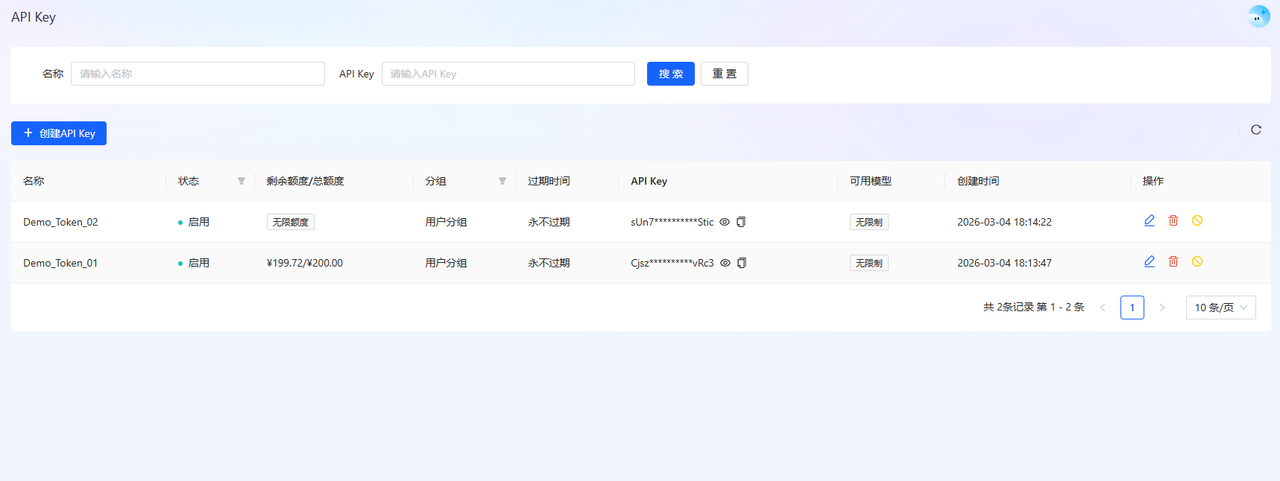Go to the previous page arrow
The image size is (1280, 481).
[1103, 307]
